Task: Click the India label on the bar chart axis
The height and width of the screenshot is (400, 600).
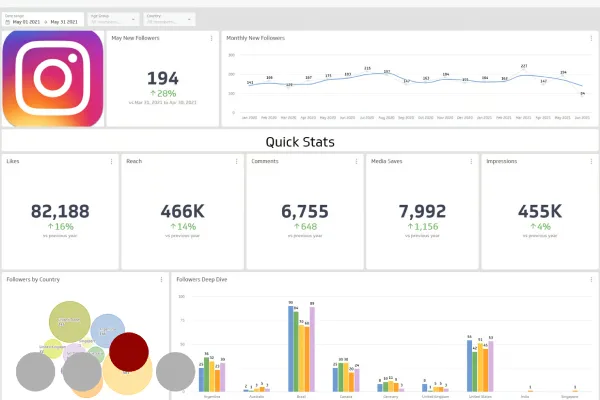Action: 525,397
